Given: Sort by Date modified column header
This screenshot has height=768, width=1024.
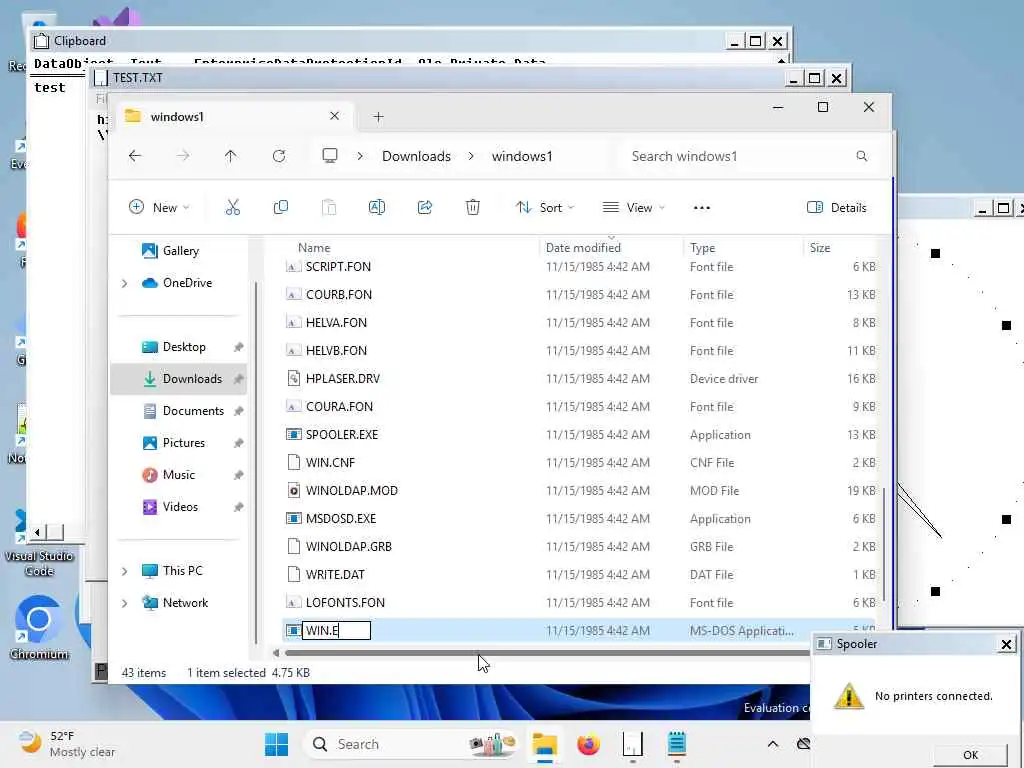Looking at the screenshot, I should (583, 248).
